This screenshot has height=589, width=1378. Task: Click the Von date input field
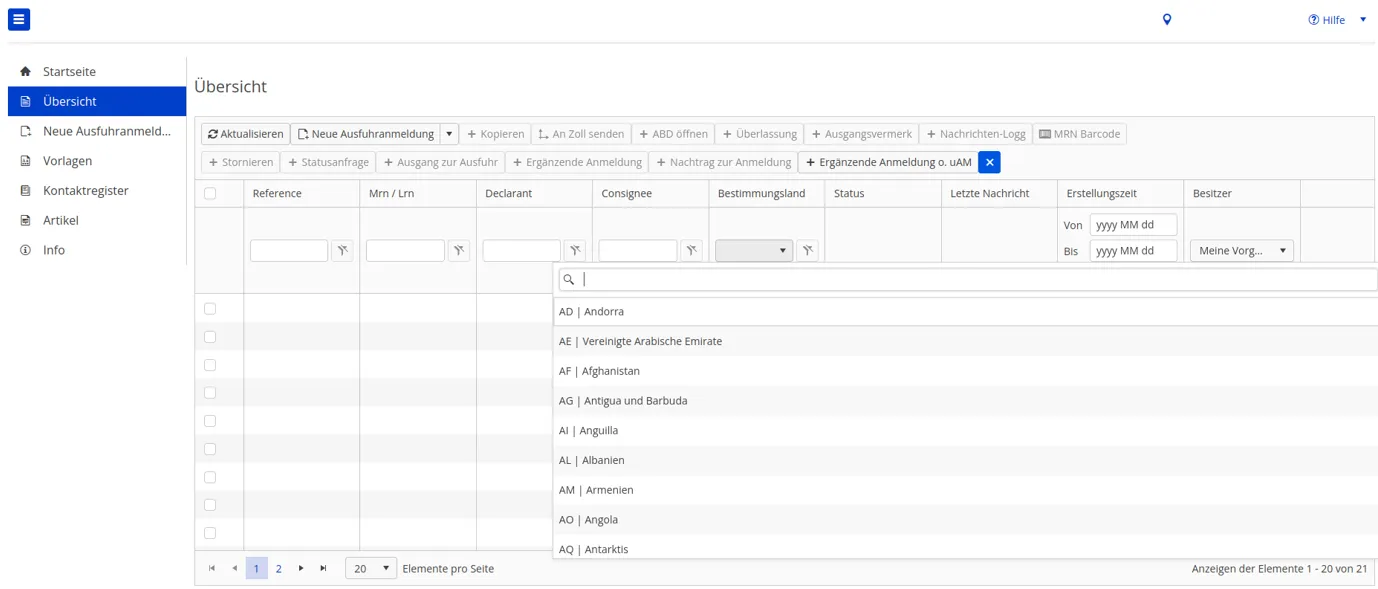1132,225
